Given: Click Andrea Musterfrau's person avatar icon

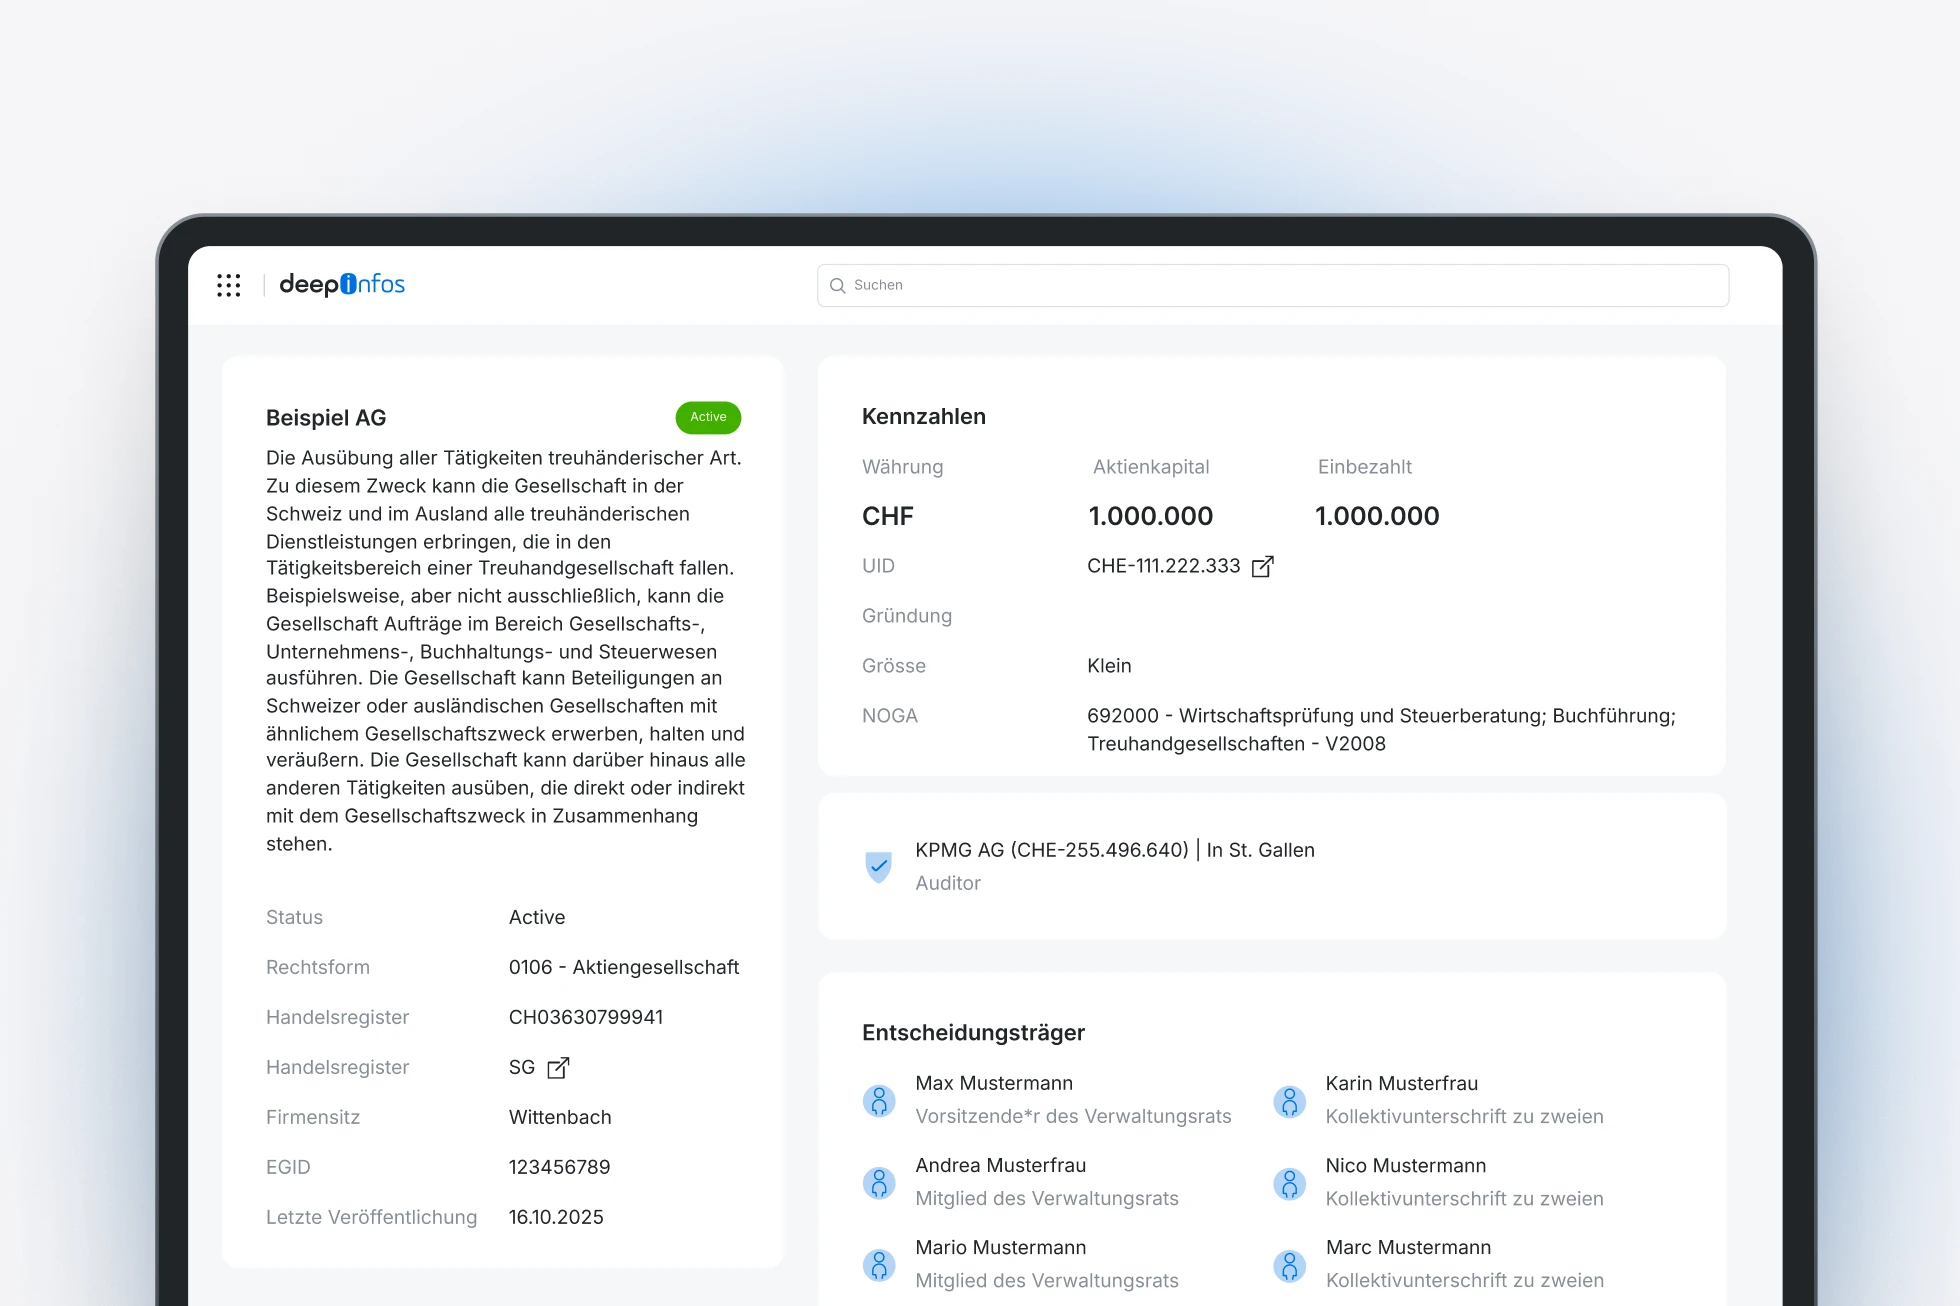Looking at the screenshot, I should (x=879, y=1183).
